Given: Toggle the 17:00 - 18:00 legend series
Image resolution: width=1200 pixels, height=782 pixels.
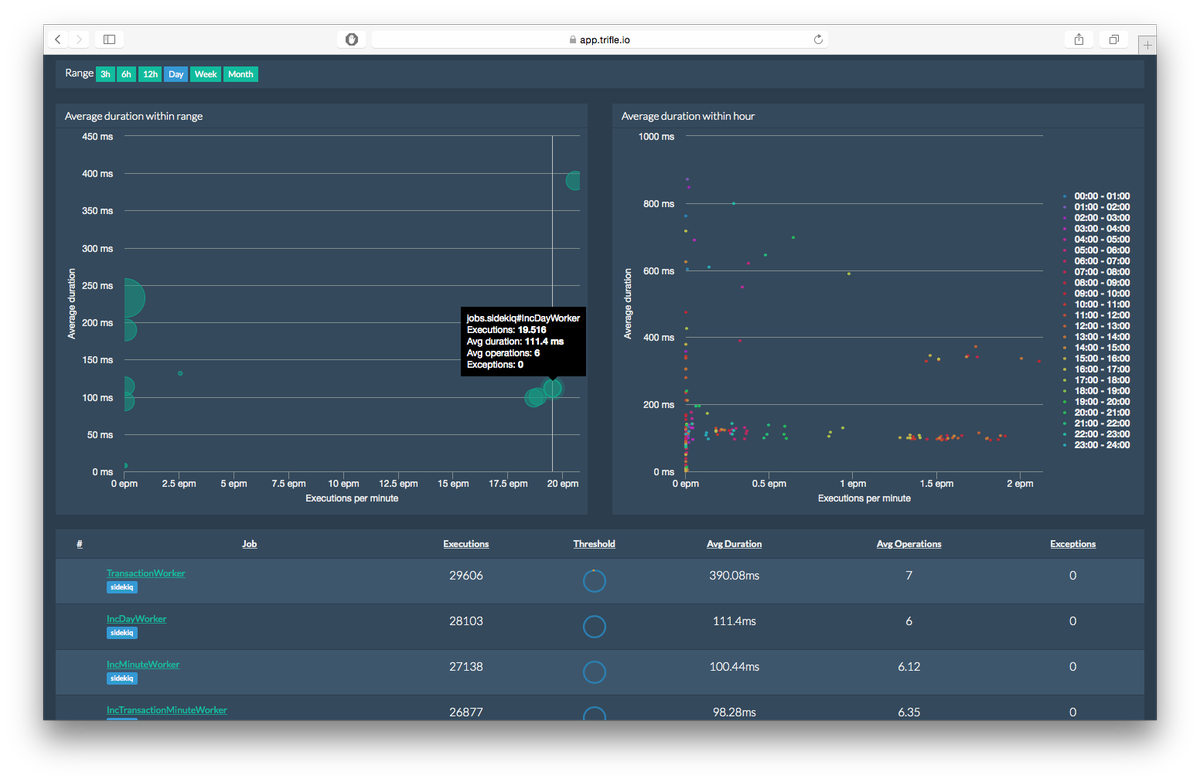Looking at the screenshot, I should point(1096,380).
